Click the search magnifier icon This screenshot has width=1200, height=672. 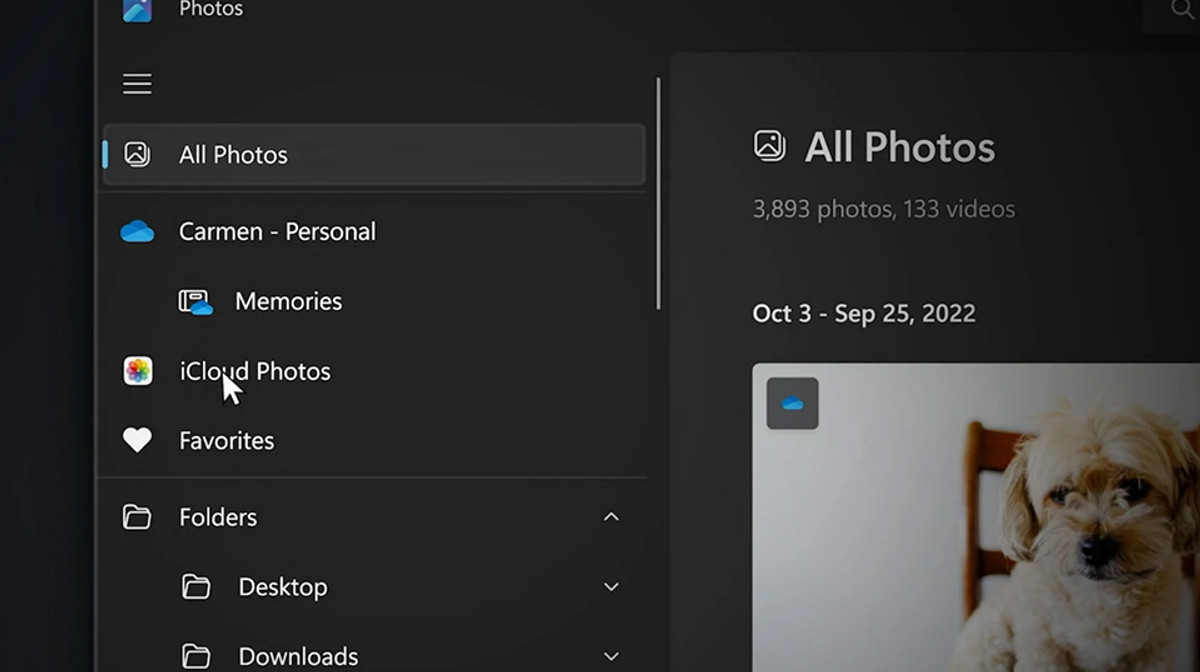[1181, 10]
